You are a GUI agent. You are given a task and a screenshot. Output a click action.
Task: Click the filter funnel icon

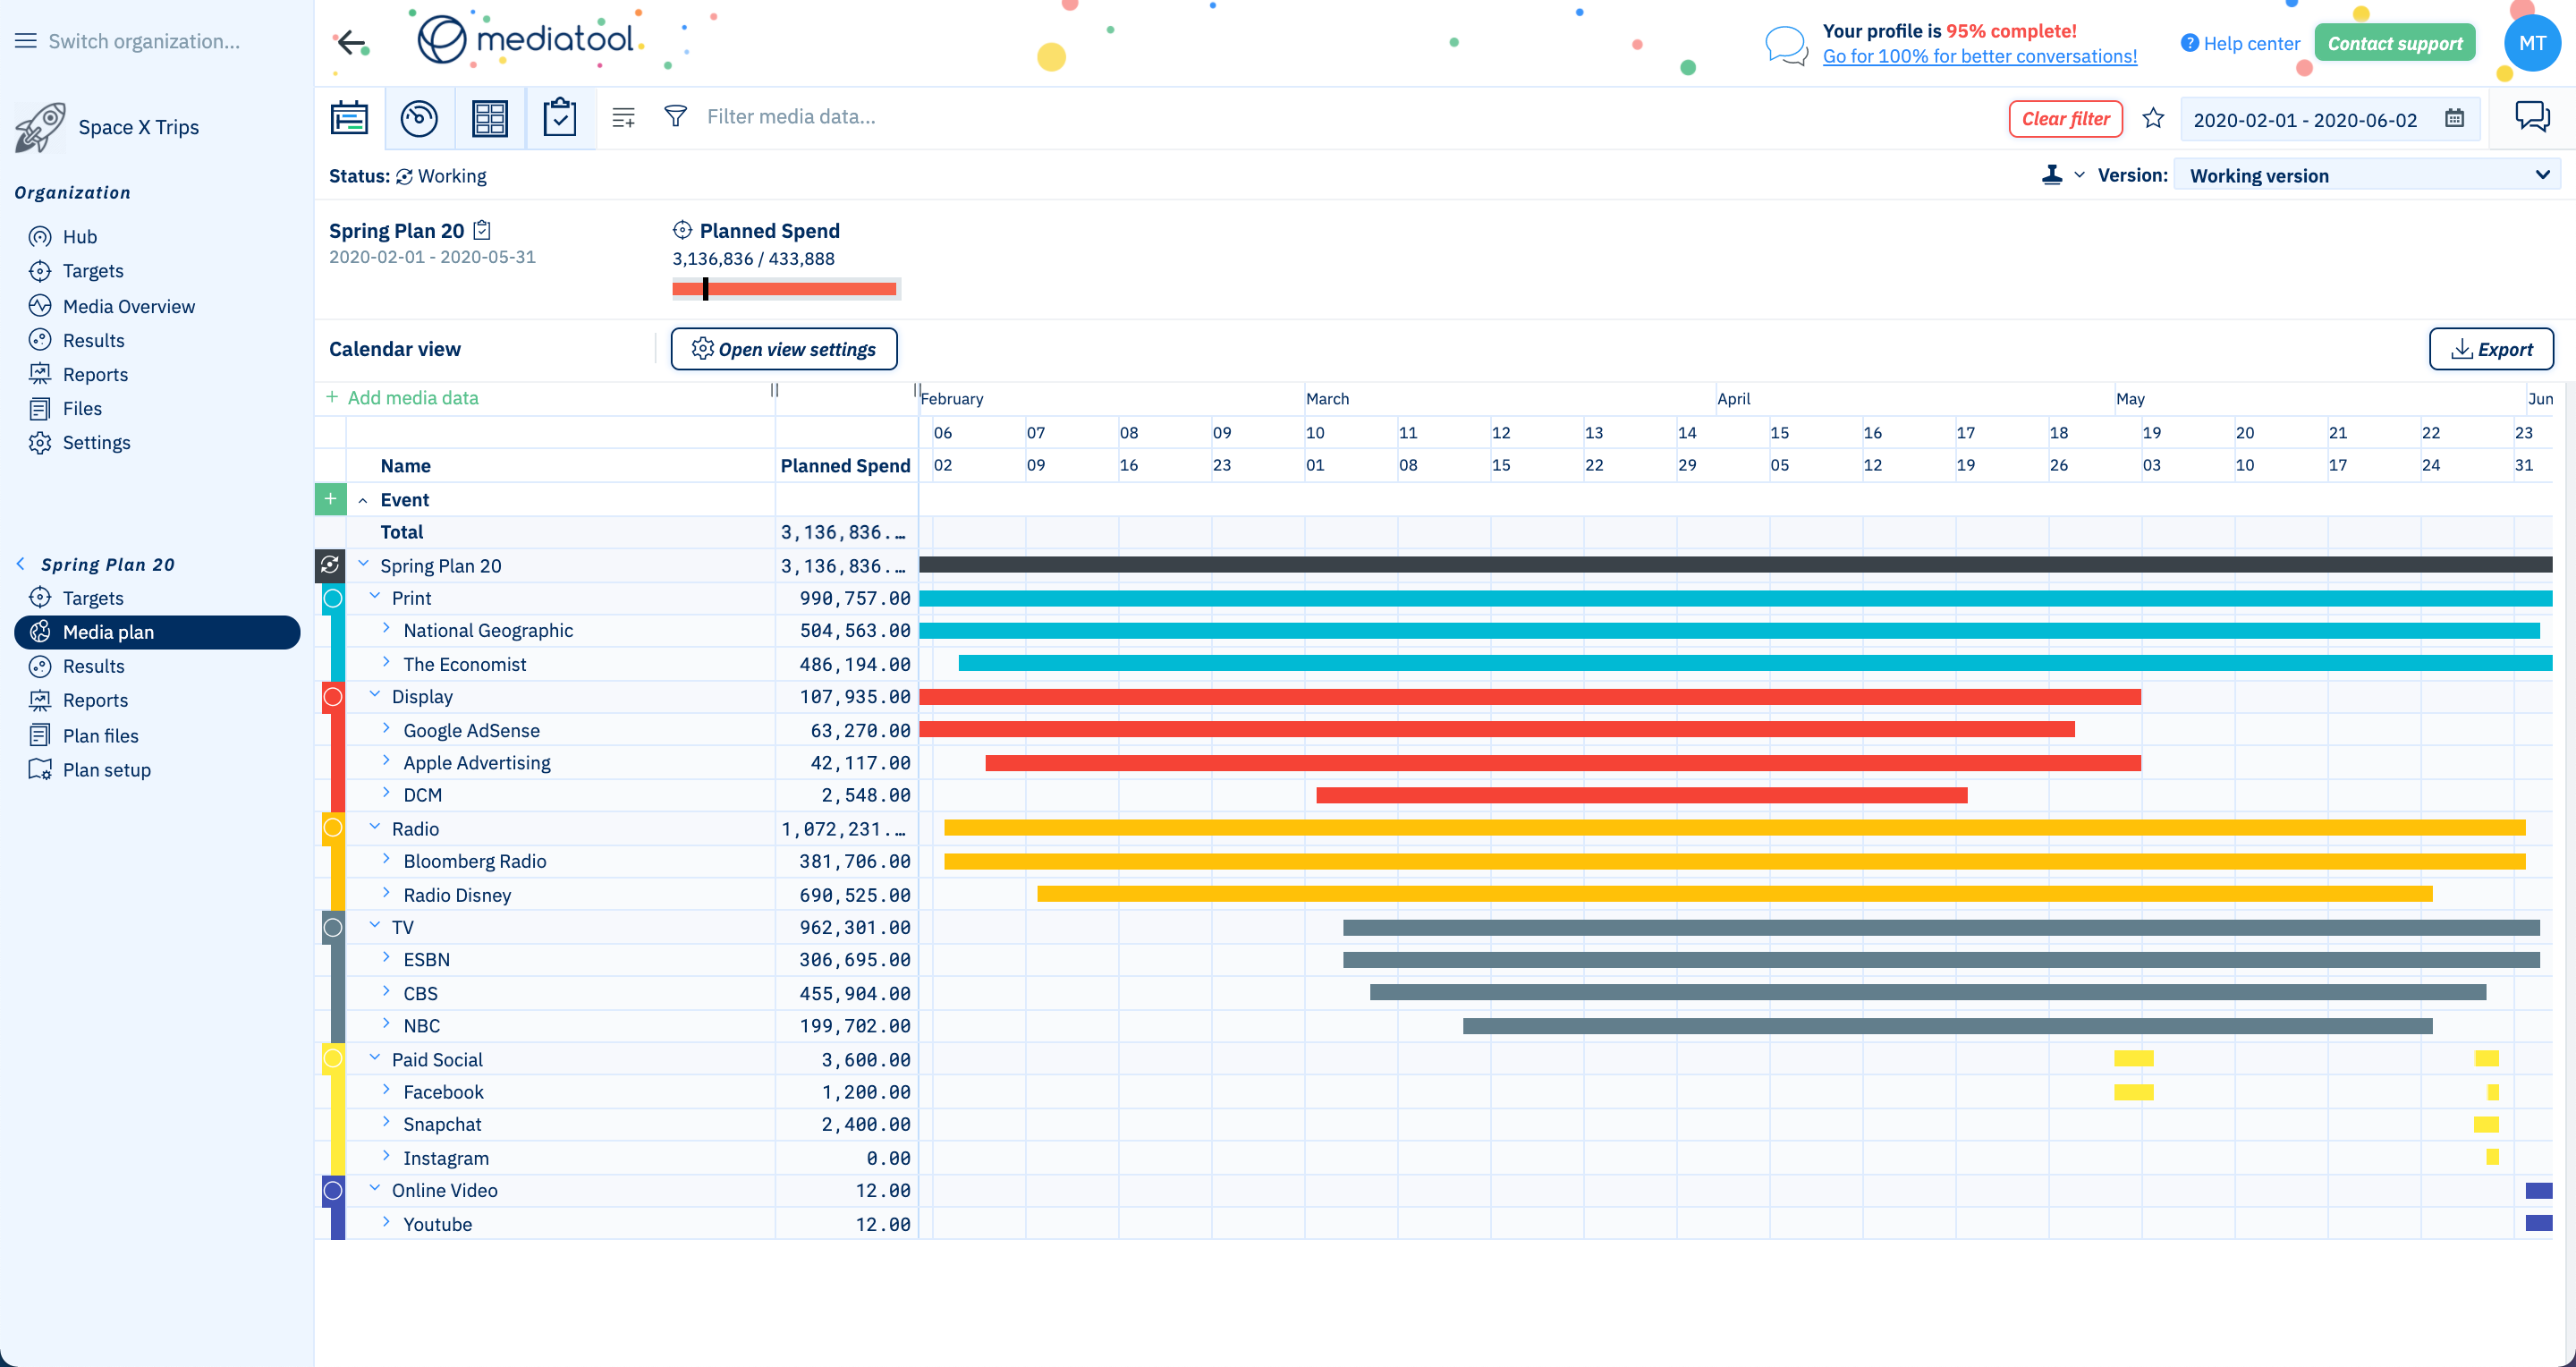pyautogui.click(x=676, y=117)
